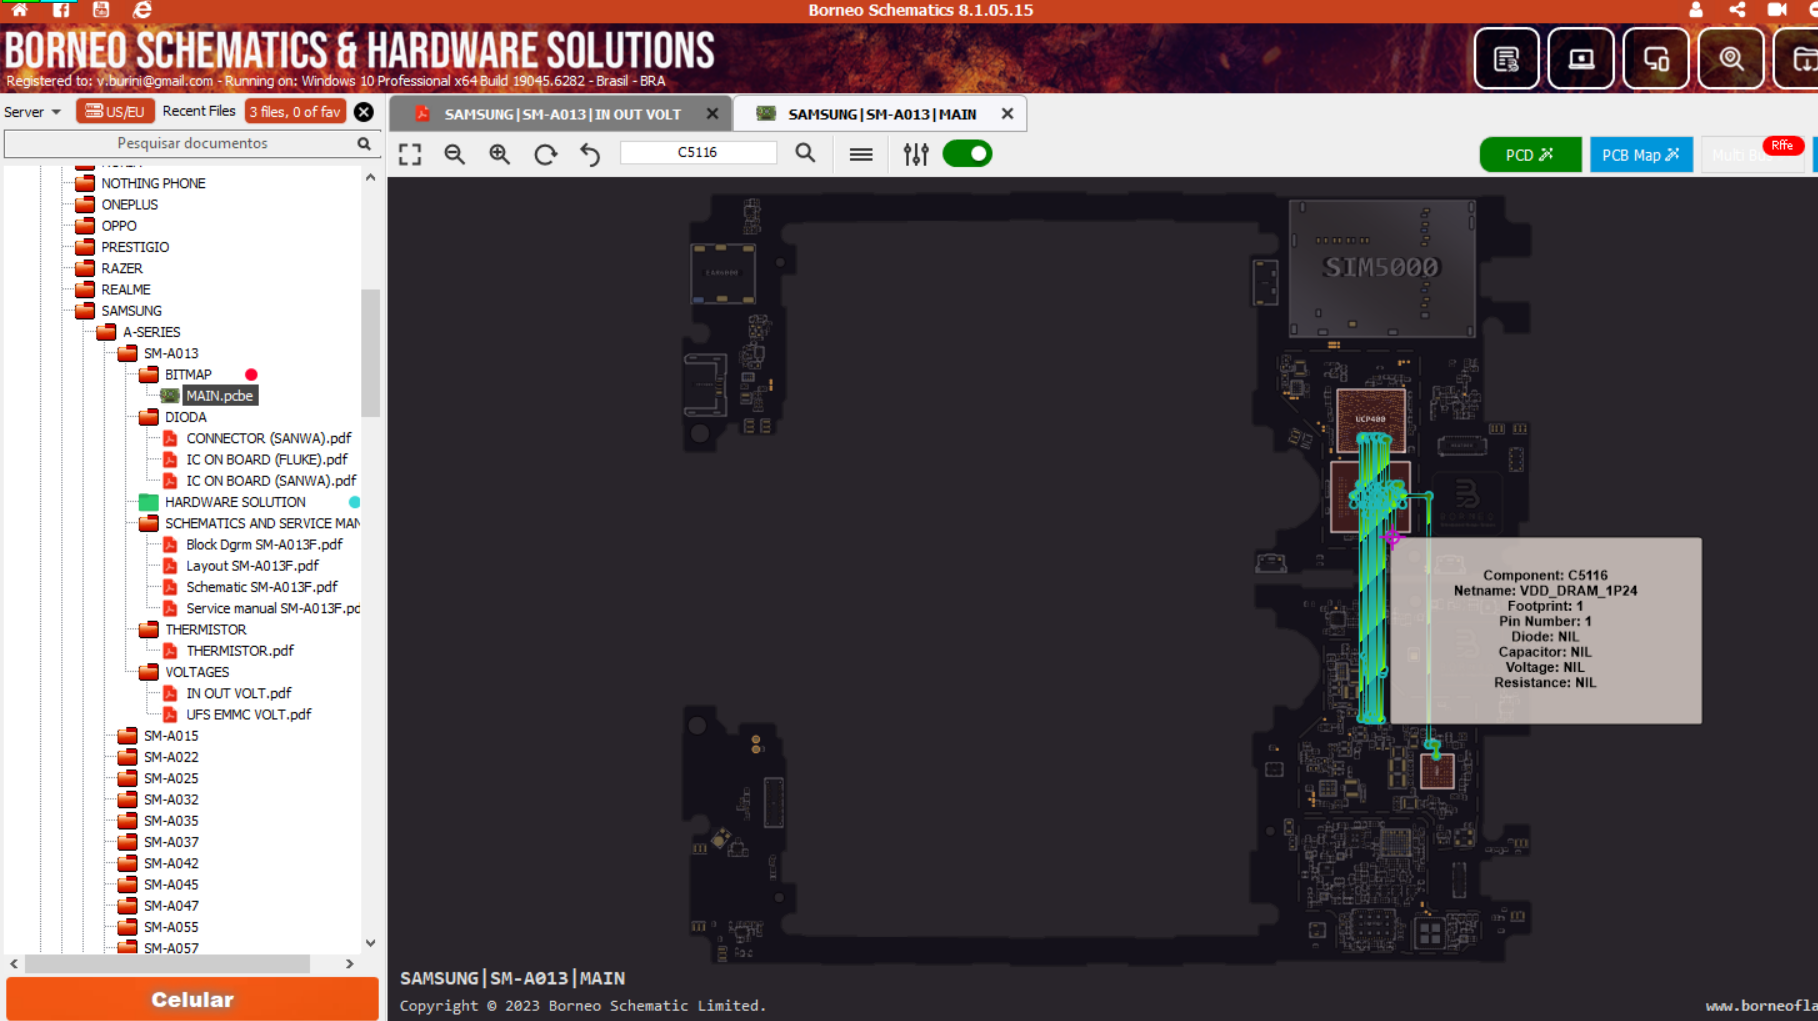
Task: Expand the NOTHING PHONE folder
Action: click(153, 183)
